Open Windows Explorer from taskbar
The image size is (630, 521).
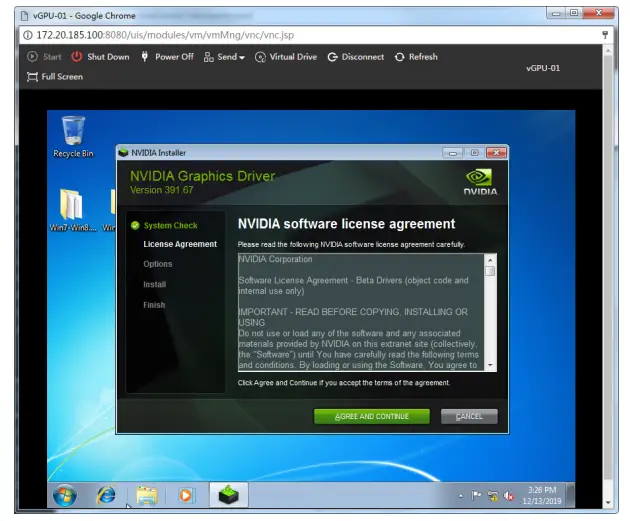[147, 496]
